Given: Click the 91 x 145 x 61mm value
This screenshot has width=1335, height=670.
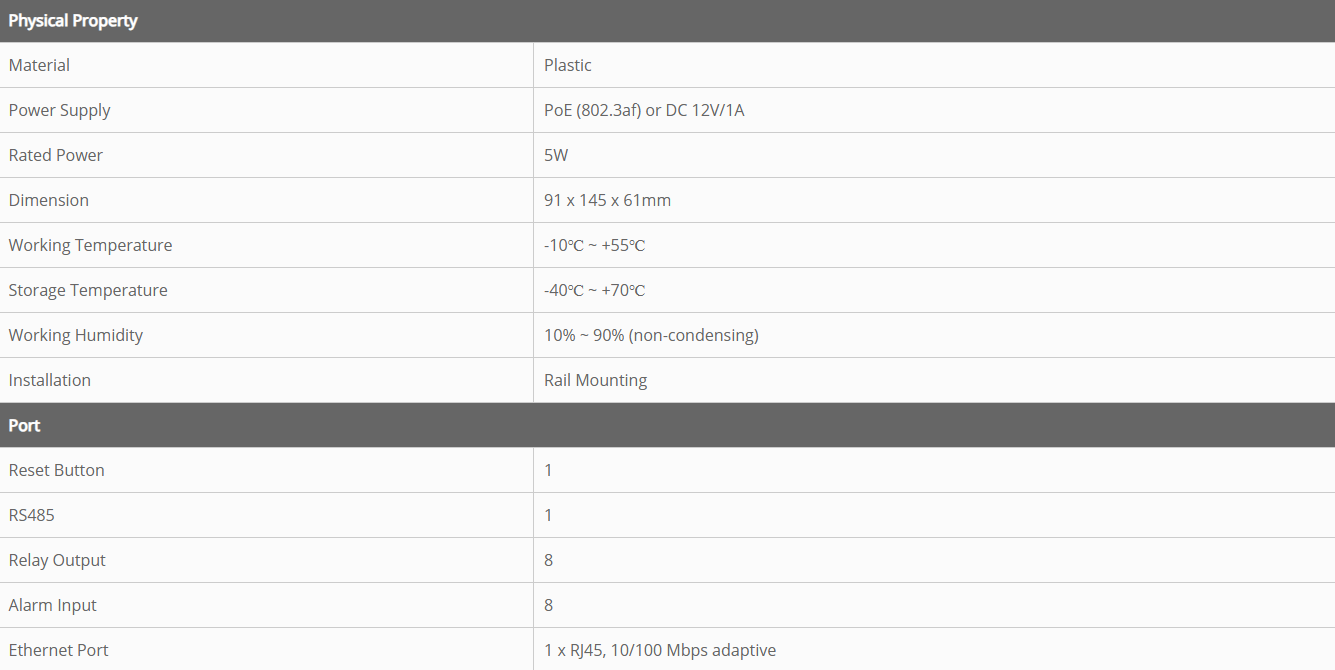Looking at the screenshot, I should pos(607,200).
